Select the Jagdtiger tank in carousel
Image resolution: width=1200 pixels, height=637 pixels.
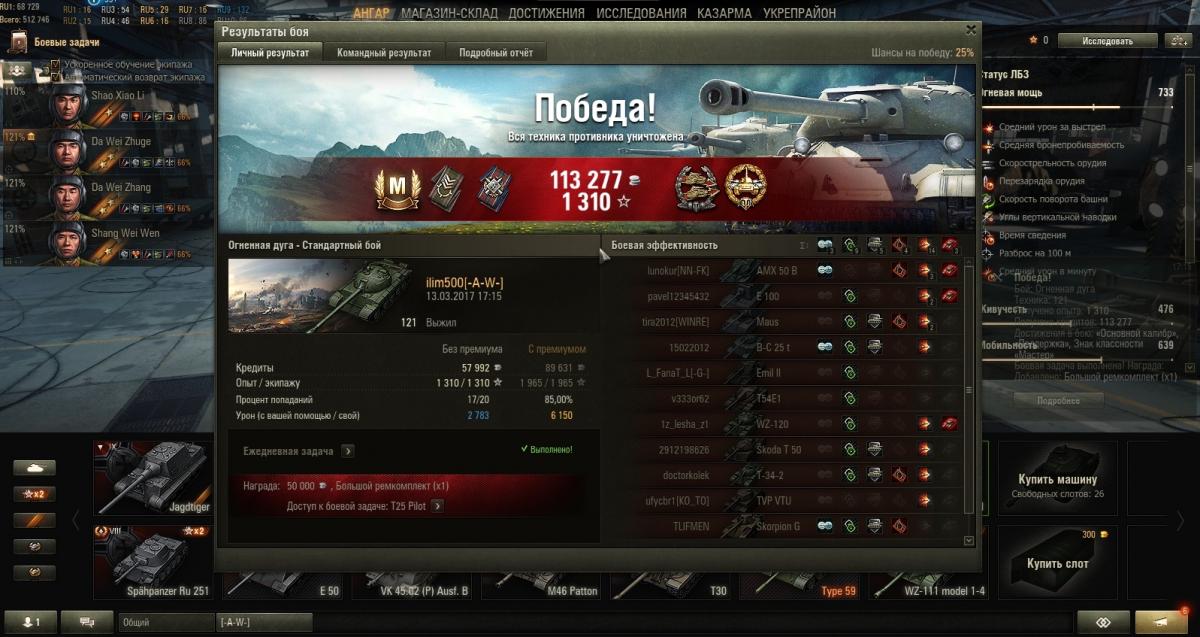tap(151, 477)
